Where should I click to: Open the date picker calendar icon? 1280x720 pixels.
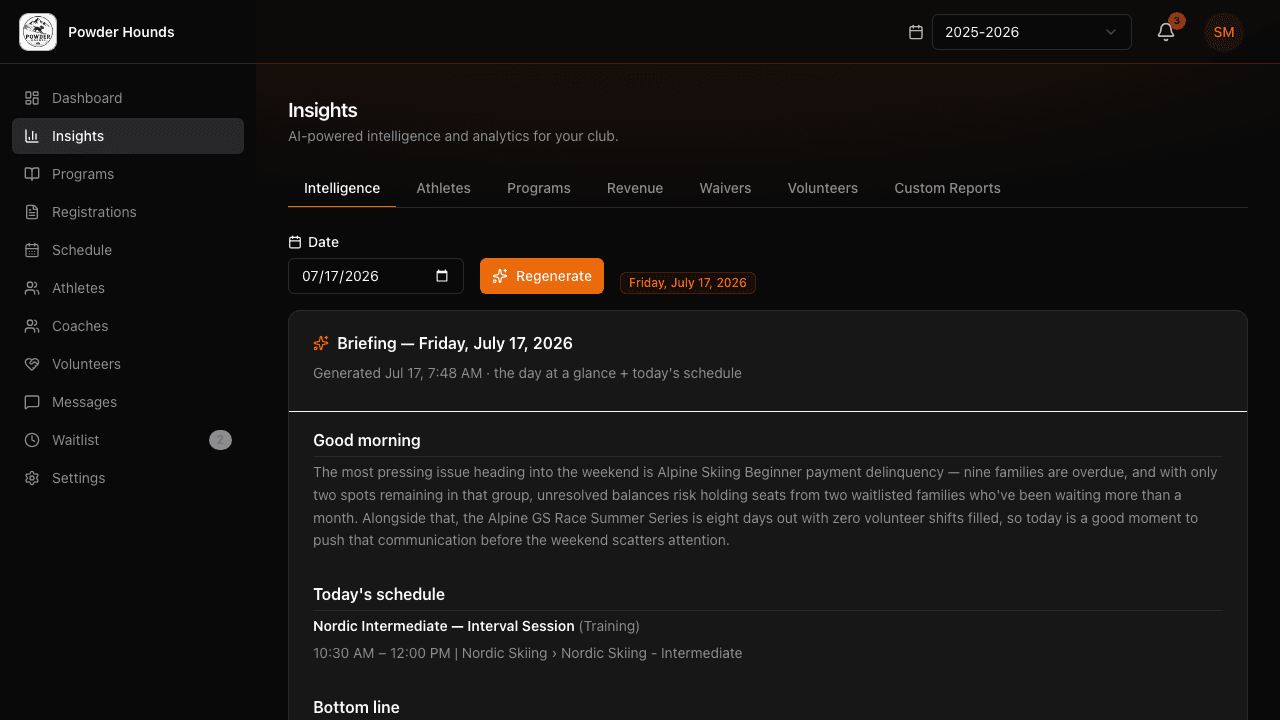tap(442, 276)
